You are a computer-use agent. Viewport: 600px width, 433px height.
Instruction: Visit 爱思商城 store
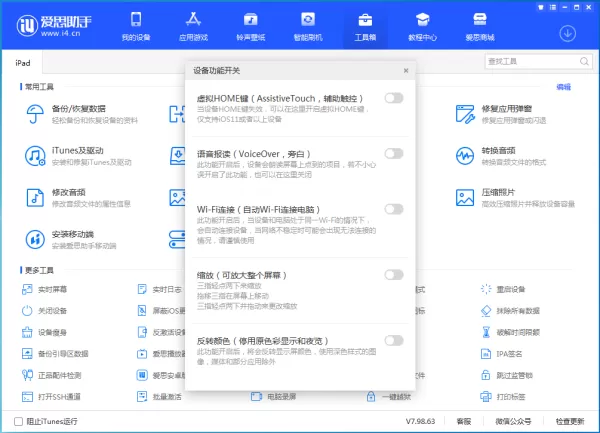pyautogui.click(x=480, y=26)
